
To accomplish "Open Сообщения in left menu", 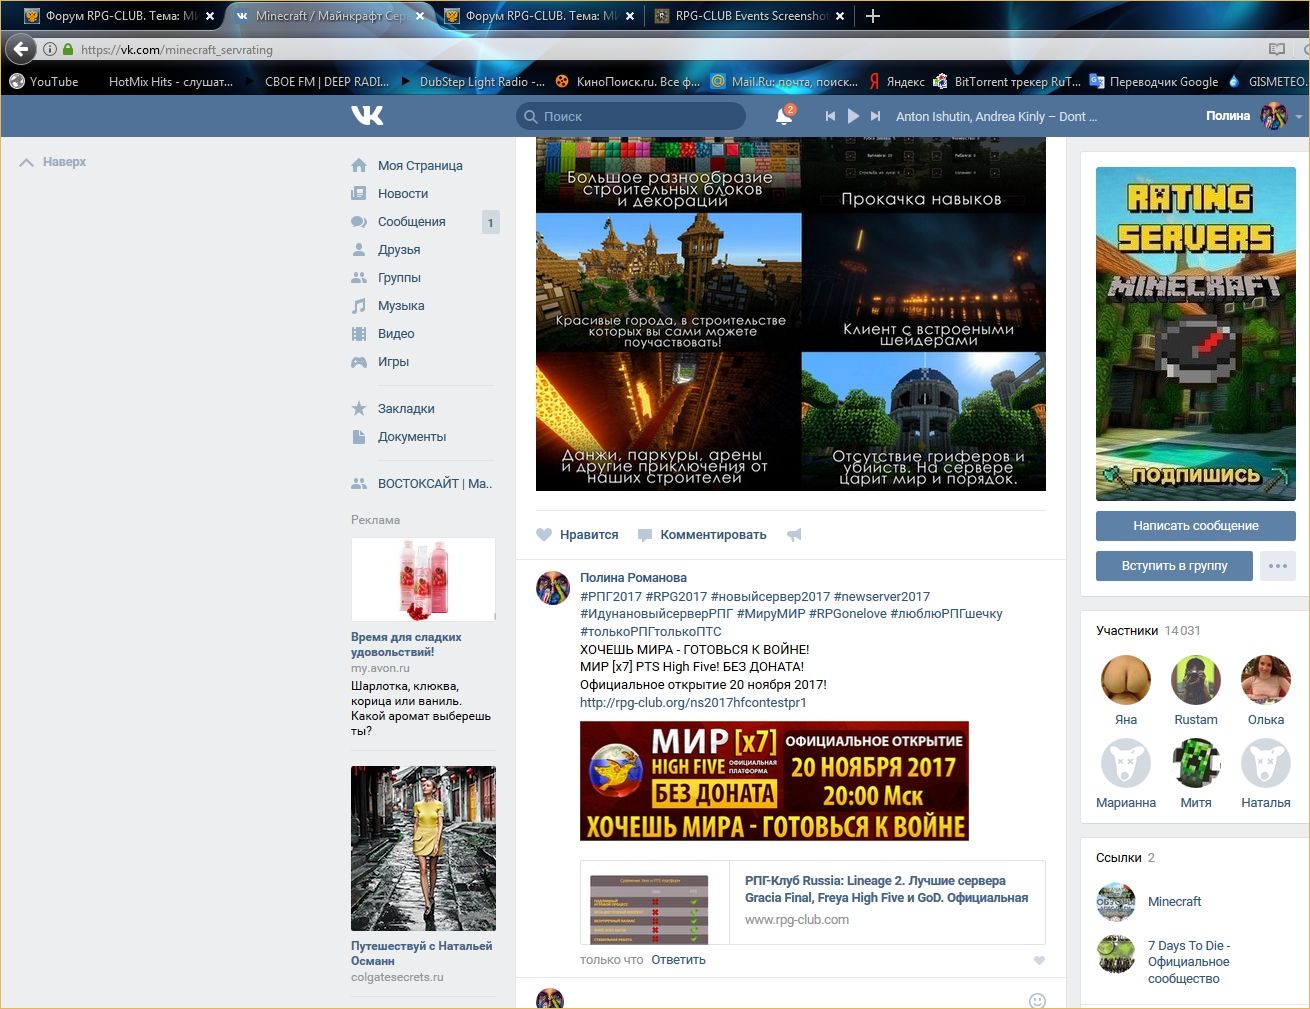I will click(411, 222).
